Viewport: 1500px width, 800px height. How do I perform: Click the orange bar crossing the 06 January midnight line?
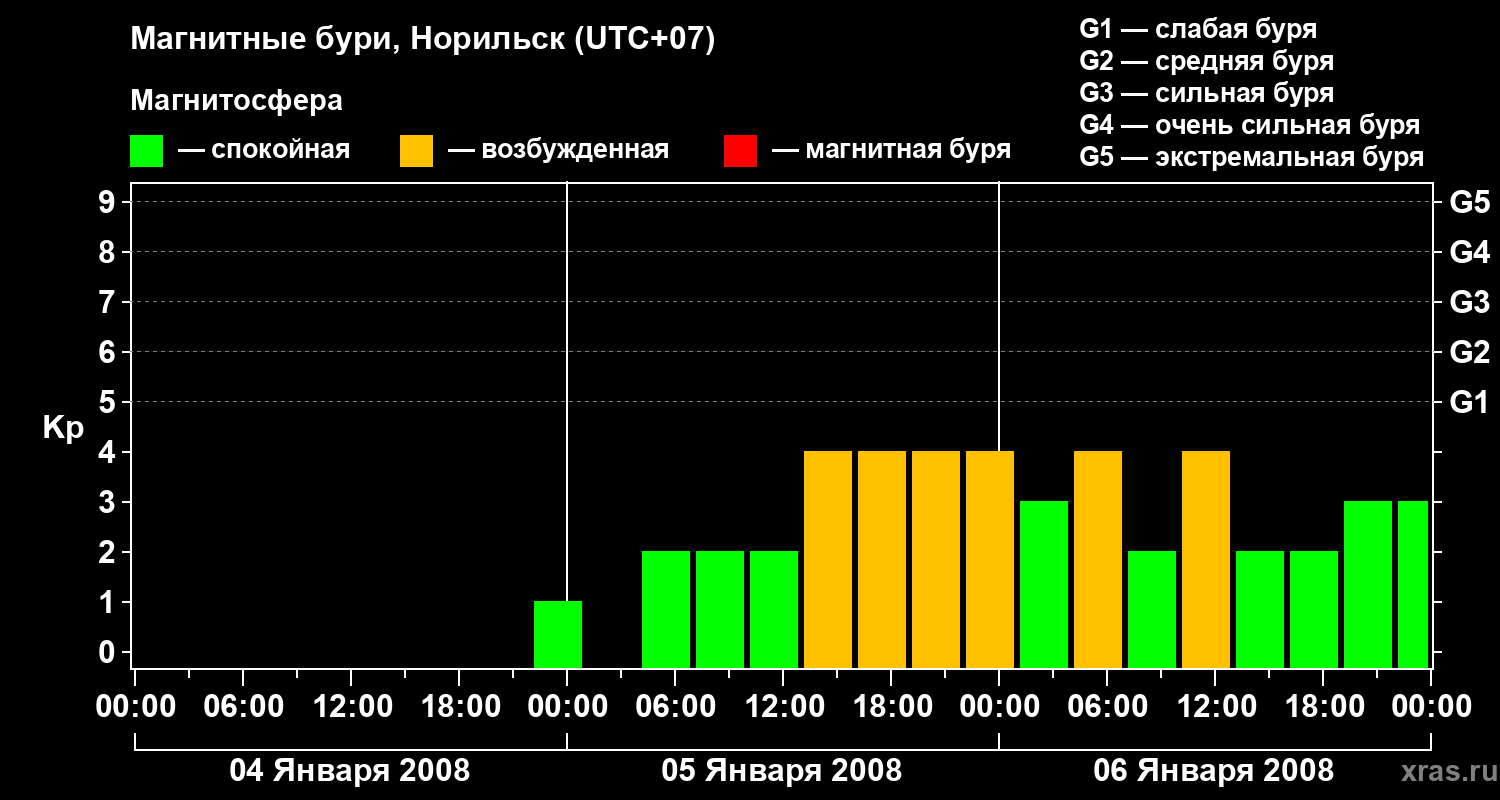click(990, 559)
